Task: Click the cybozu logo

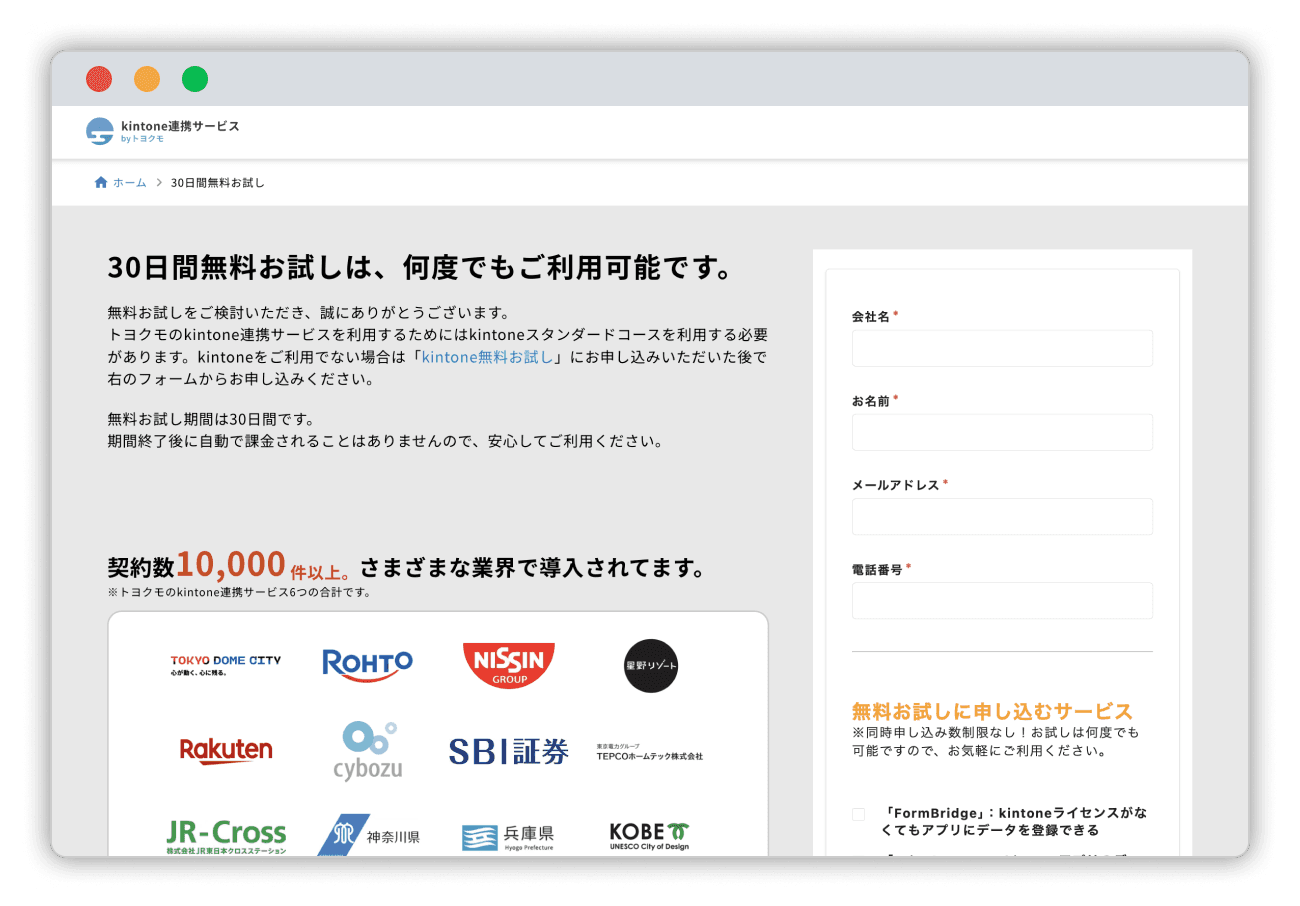Action: click(367, 750)
